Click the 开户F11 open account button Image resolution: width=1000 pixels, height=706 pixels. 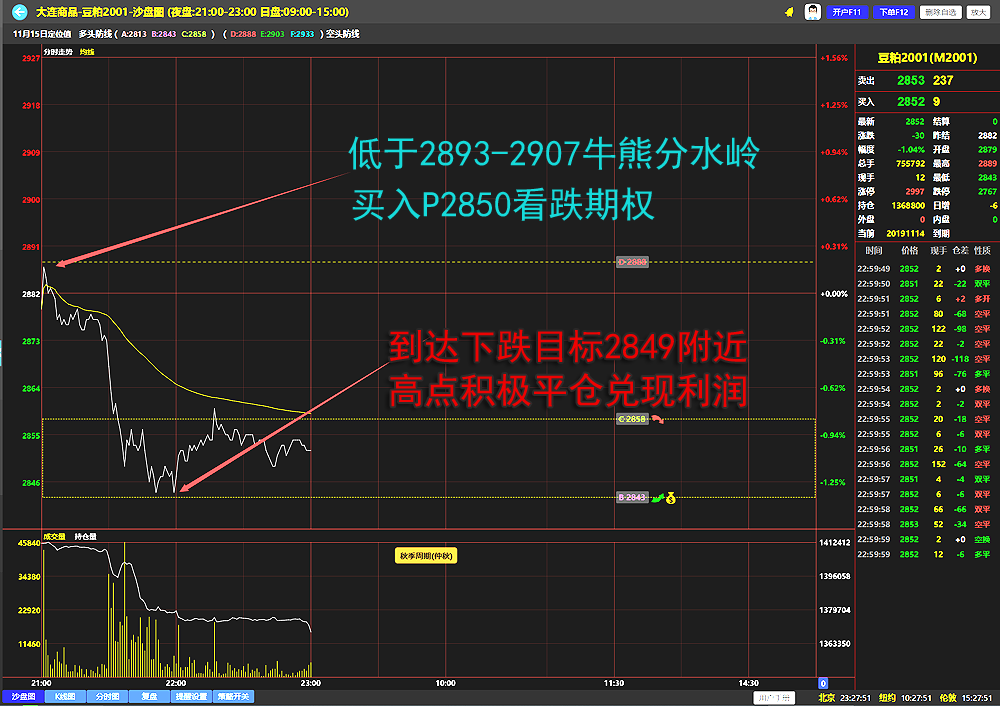click(846, 12)
